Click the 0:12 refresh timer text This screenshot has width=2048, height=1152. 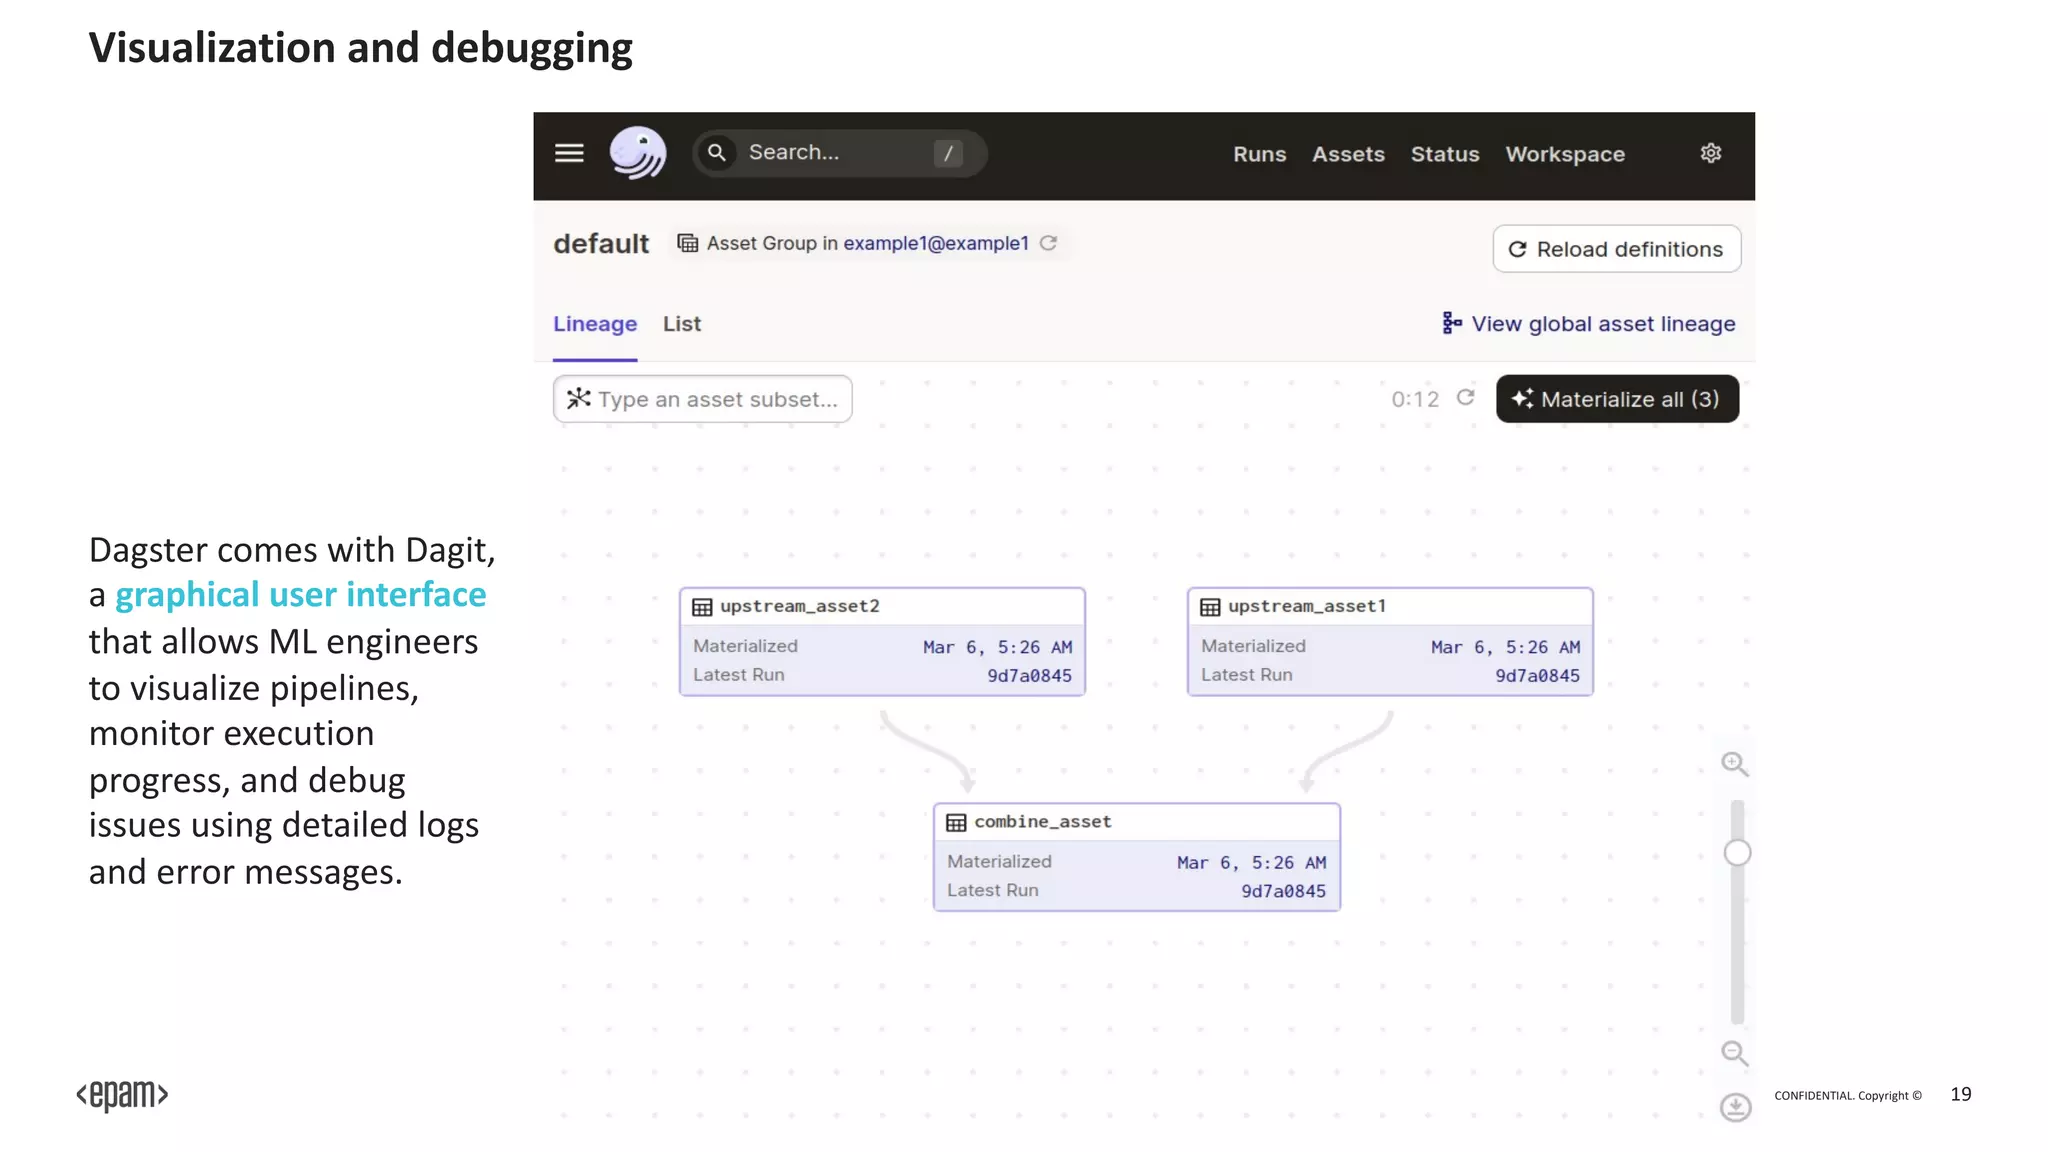click(1415, 399)
